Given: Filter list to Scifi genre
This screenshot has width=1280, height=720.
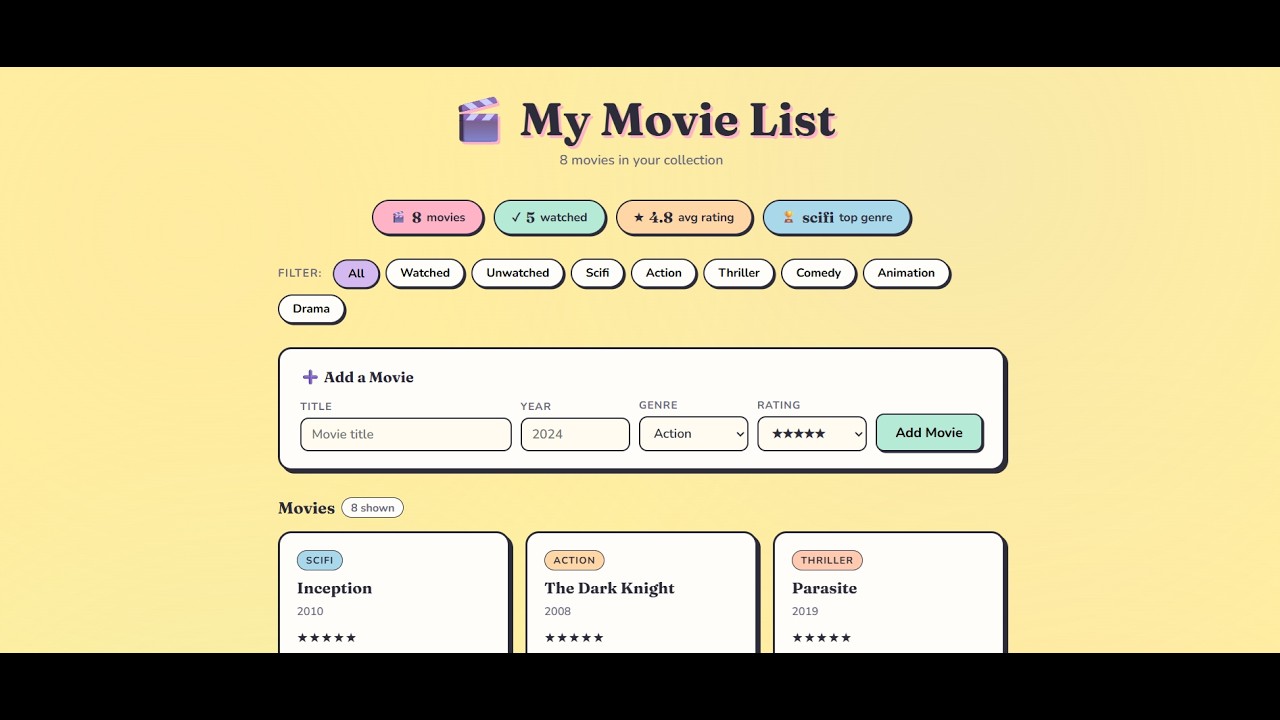Looking at the screenshot, I should tap(598, 273).
